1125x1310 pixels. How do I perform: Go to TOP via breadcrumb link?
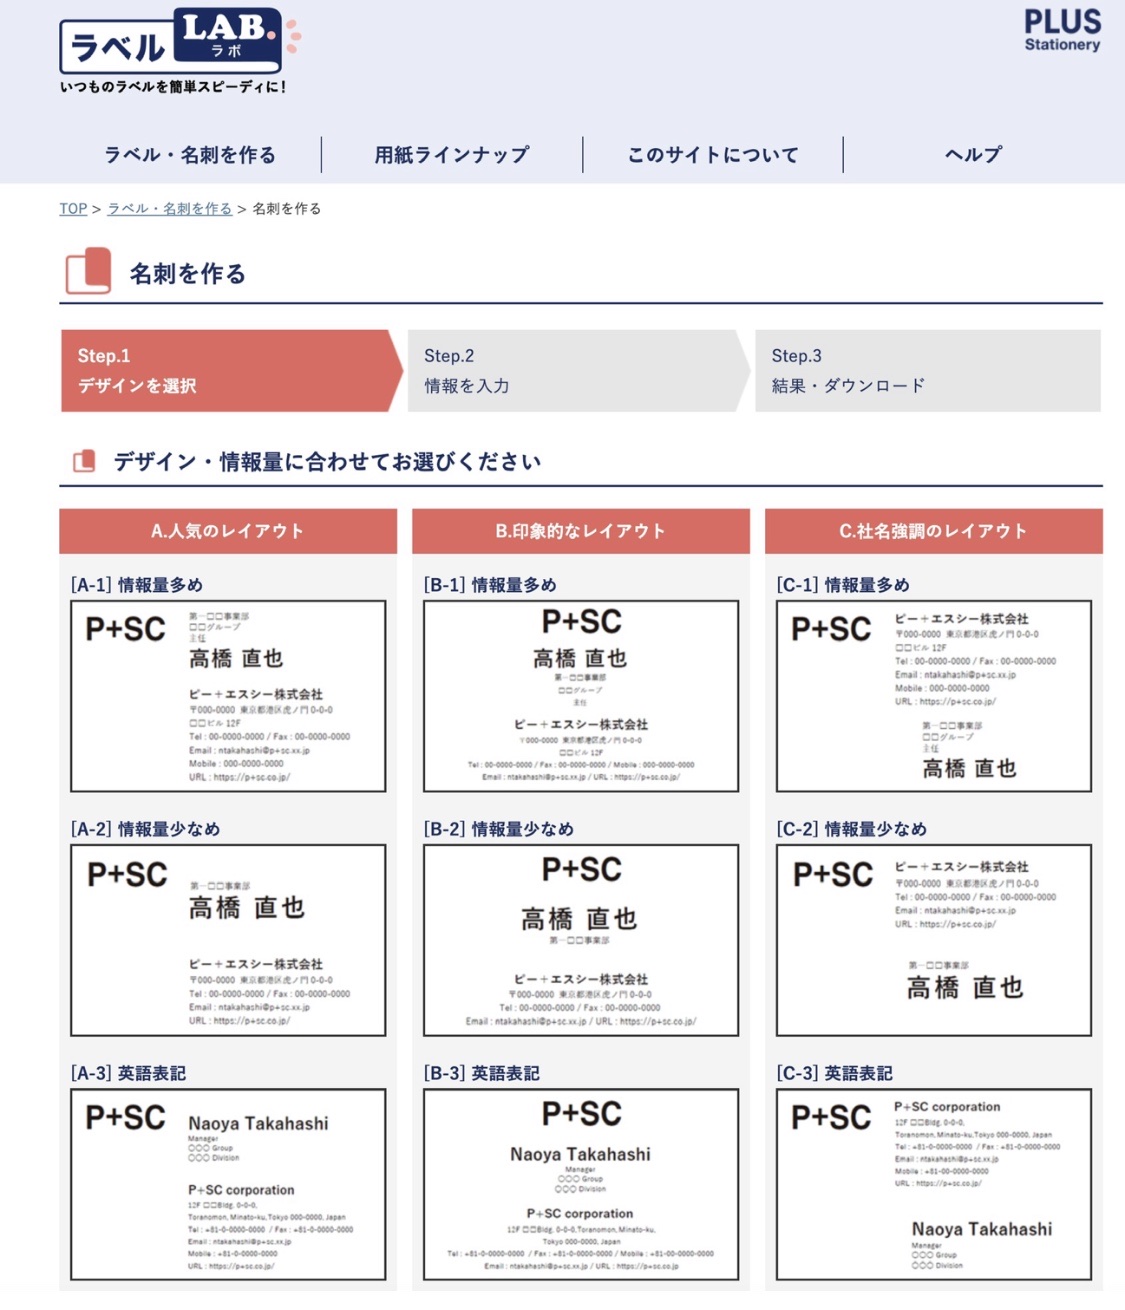(73, 209)
